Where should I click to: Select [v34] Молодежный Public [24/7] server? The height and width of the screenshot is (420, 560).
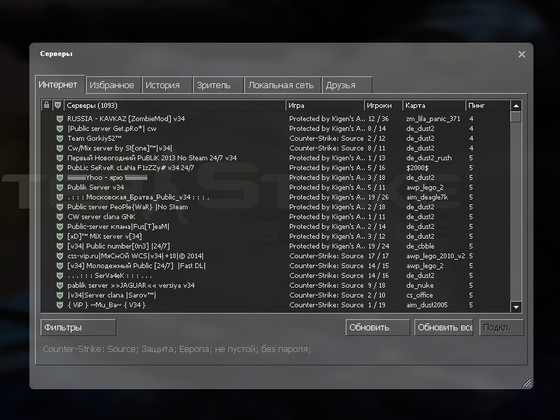pyautogui.click(x=275, y=266)
